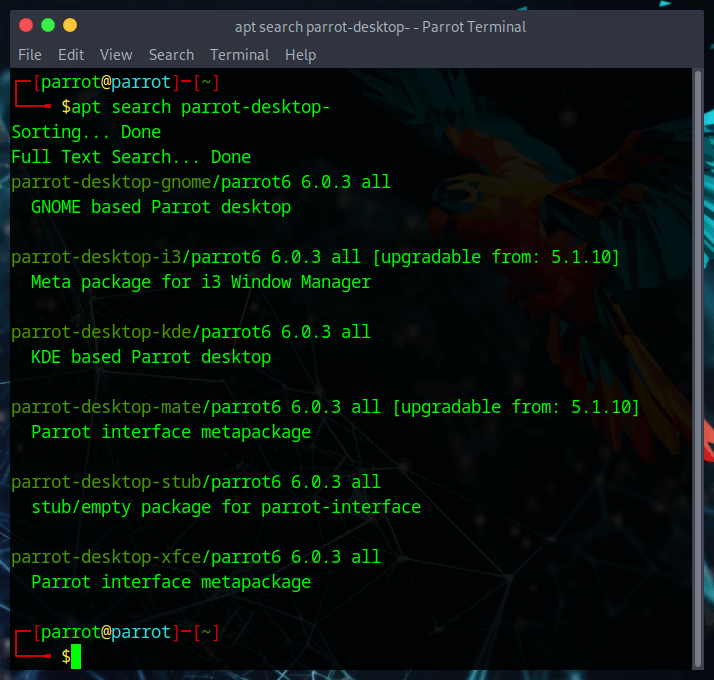Open the Edit menu
Viewport: 714px width, 680px height.
pos(71,55)
